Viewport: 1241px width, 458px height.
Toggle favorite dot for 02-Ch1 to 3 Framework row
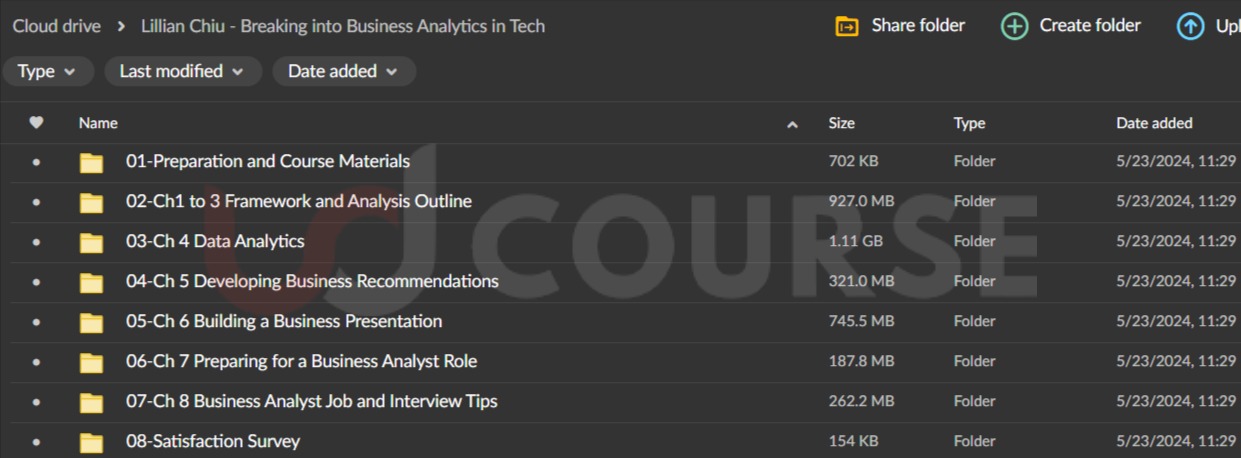pyautogui.click(x=37, y=202)
